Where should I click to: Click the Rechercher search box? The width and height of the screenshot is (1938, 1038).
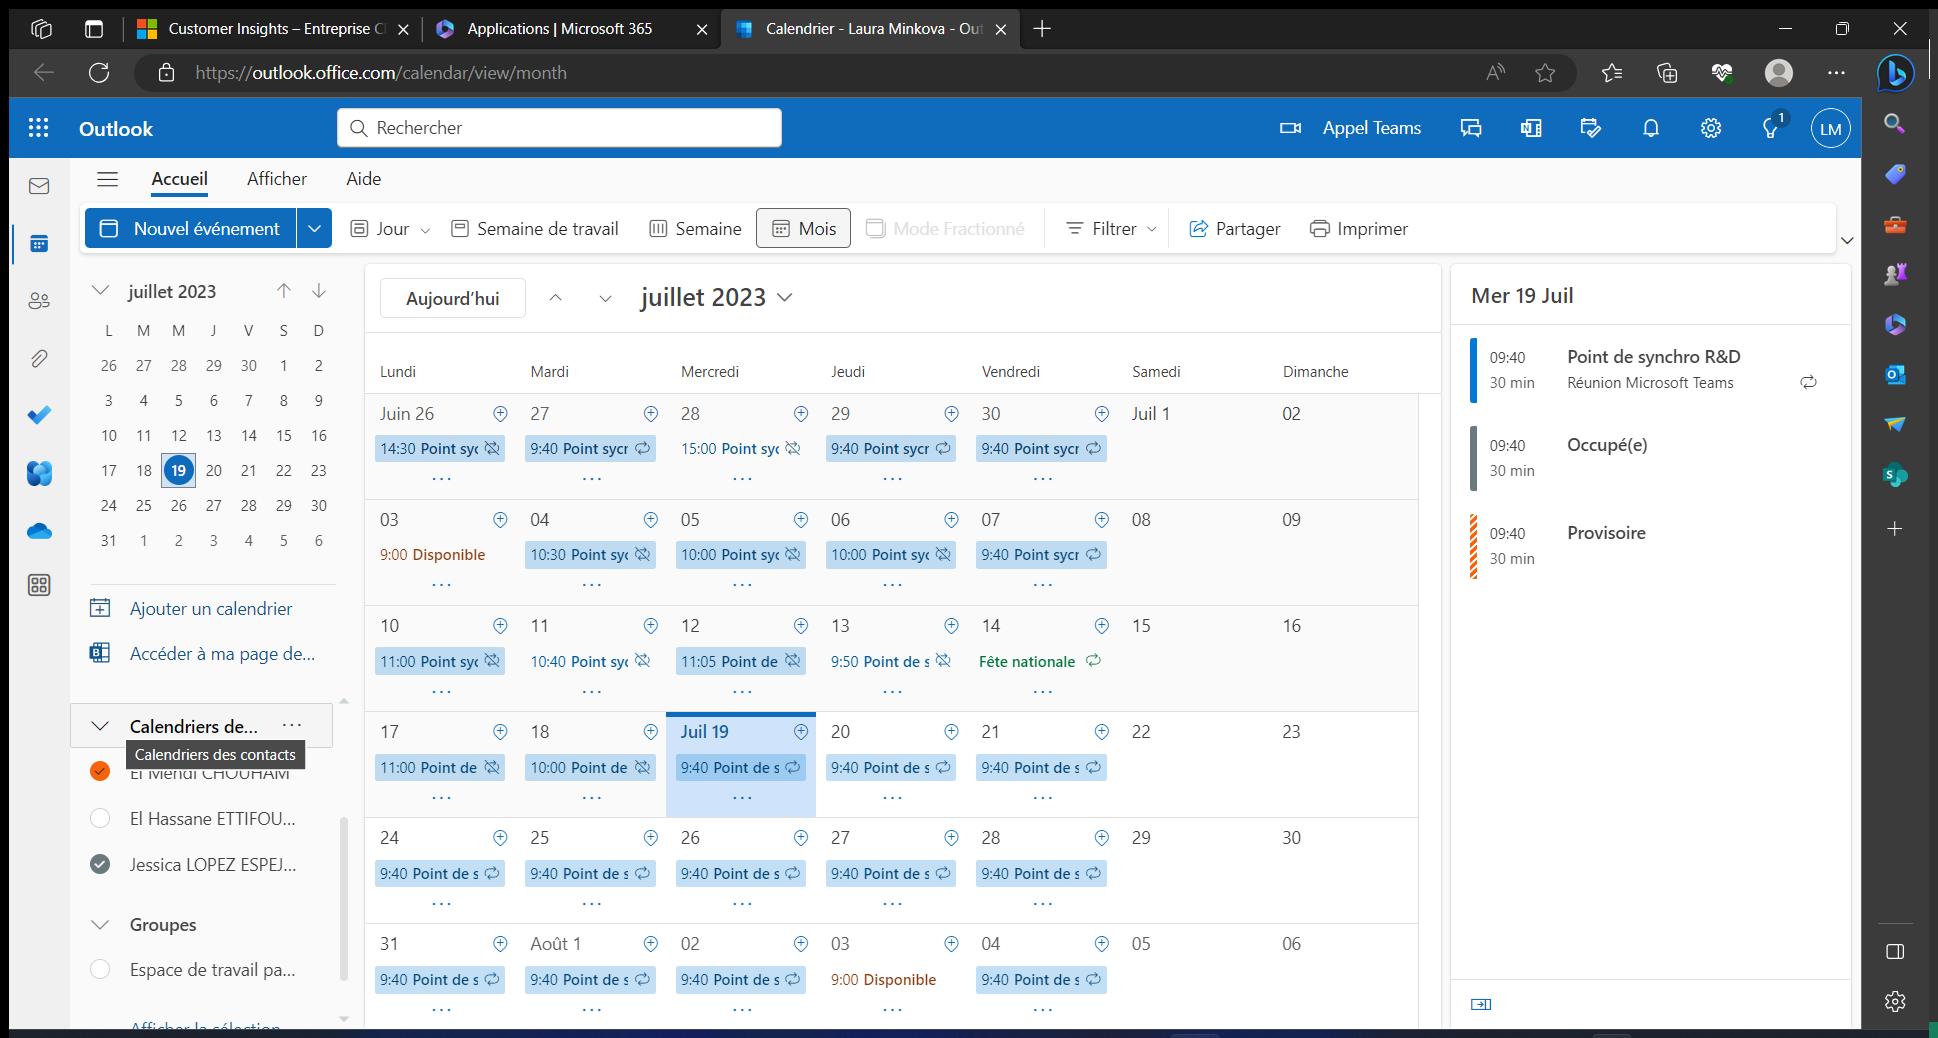point(559,128)
